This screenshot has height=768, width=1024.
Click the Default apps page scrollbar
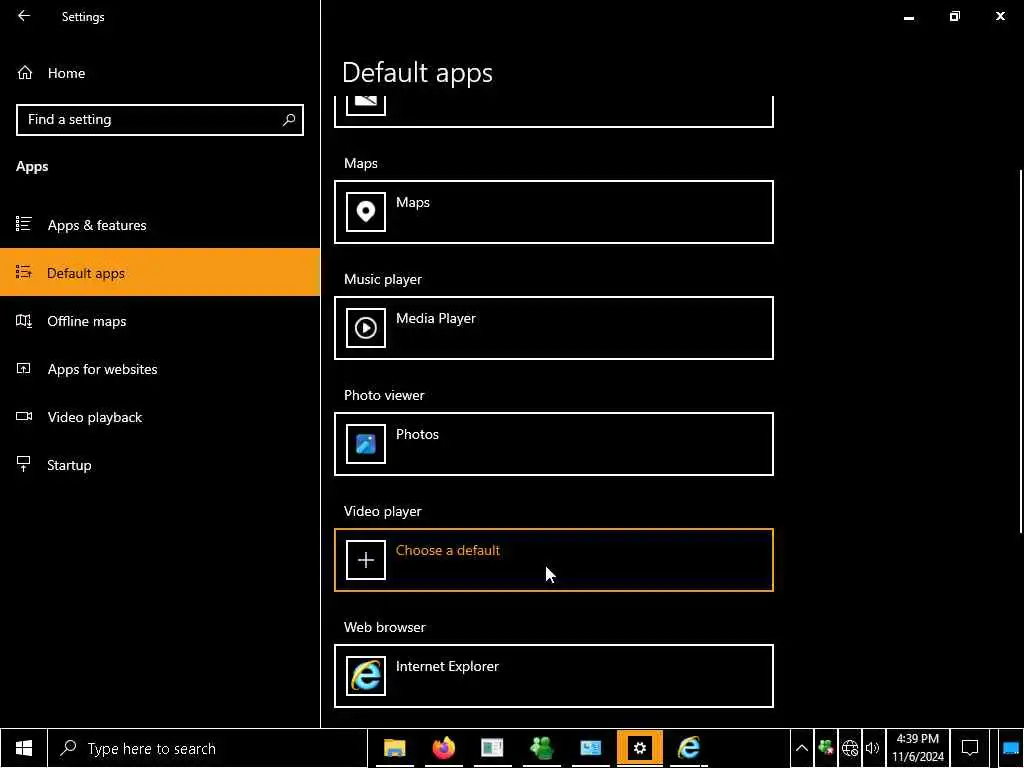click(1021, 351)
